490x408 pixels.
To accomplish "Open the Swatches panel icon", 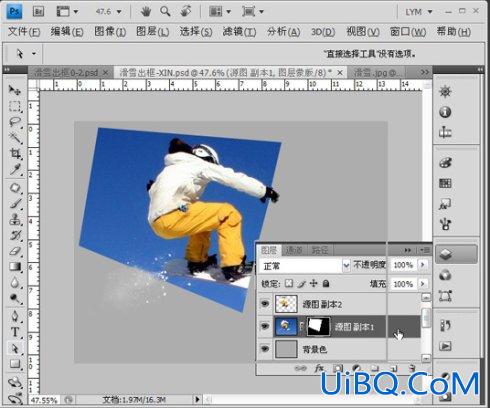I will (445, 183).
